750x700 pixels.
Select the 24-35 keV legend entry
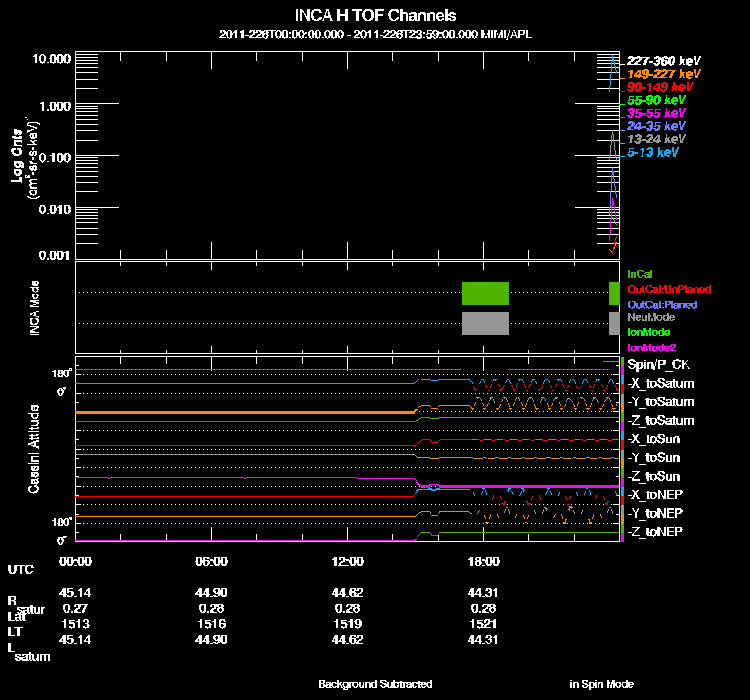point(656,126)
